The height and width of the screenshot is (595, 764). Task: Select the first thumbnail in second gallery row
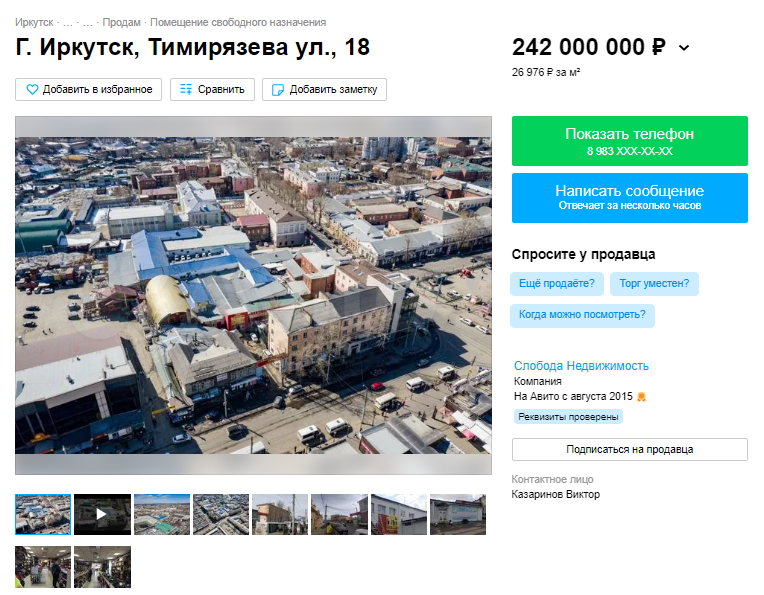[x=43, y=567]
